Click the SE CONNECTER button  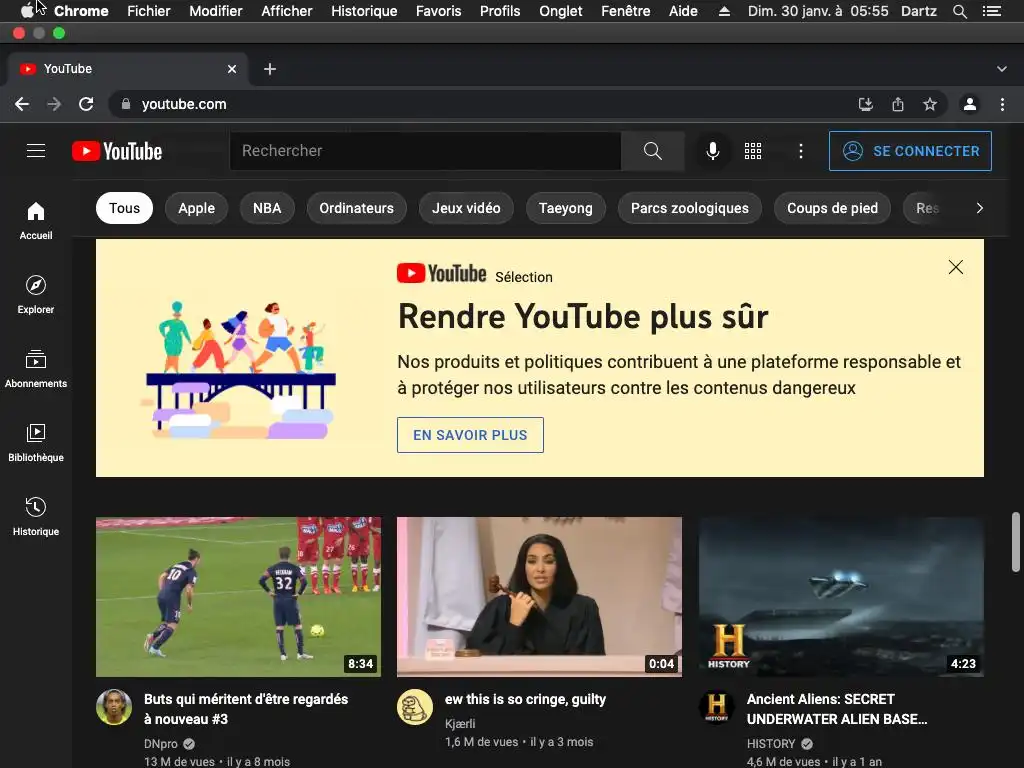[x=910, y=151]
